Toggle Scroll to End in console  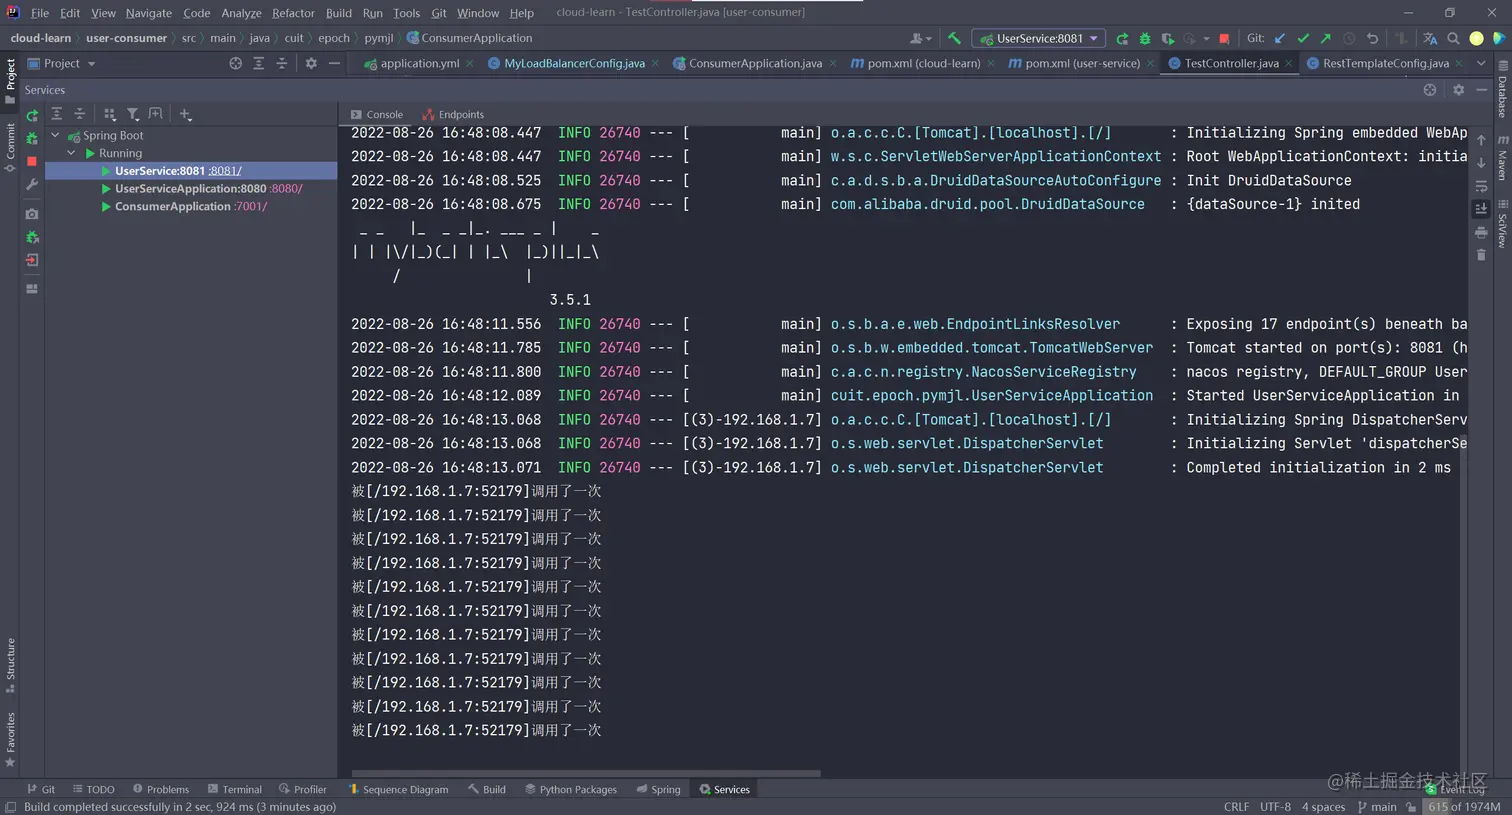1481,209
